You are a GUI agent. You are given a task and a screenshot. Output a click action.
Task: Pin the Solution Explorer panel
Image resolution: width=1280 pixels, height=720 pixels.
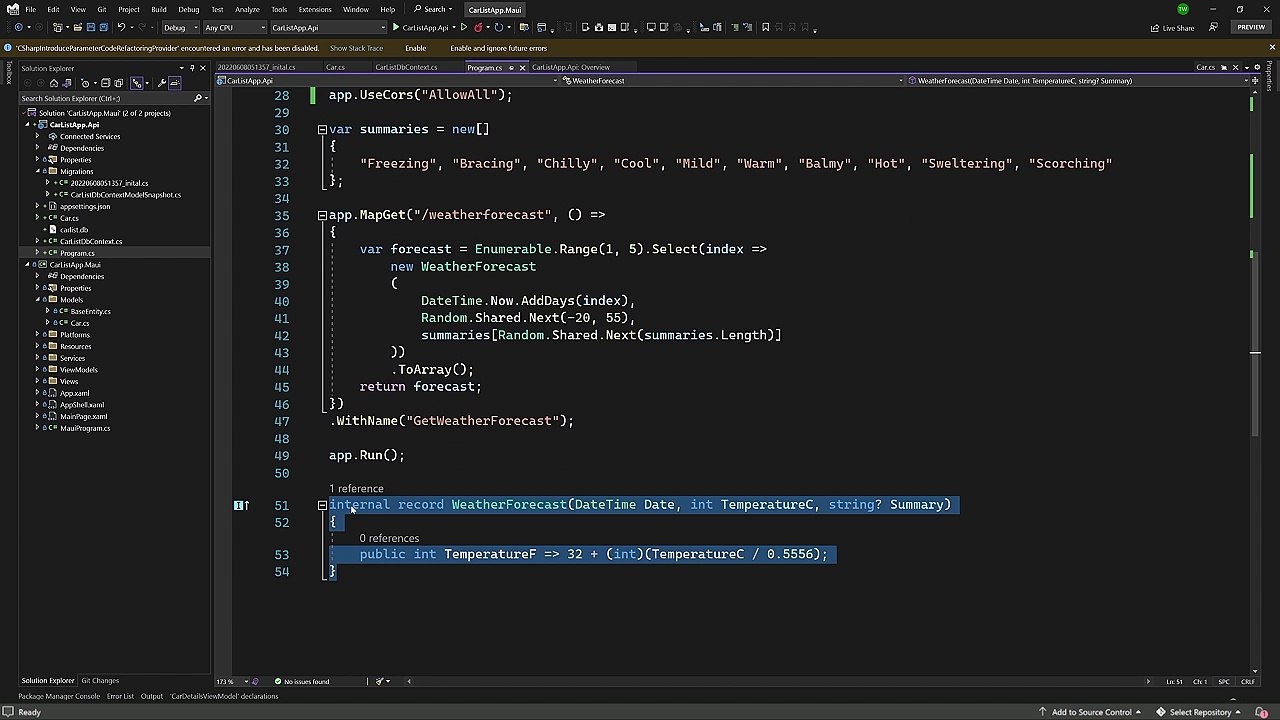coord(192,68)
